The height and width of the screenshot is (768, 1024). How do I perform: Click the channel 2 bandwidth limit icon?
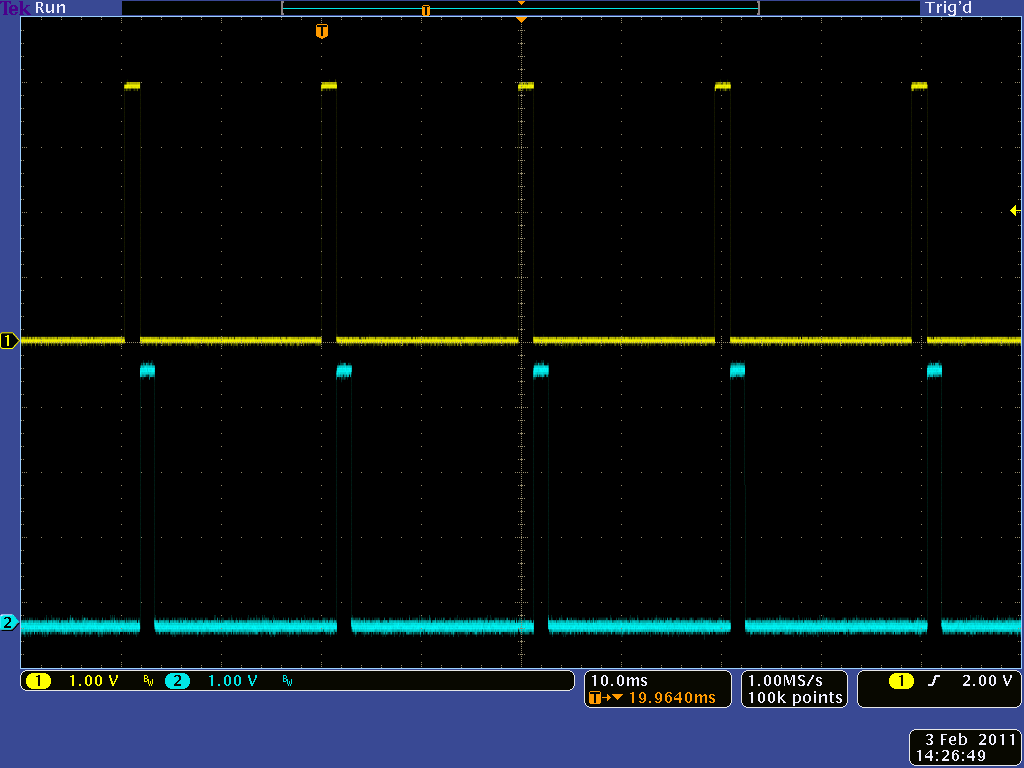pyautogui.click(x=288, y=681)
